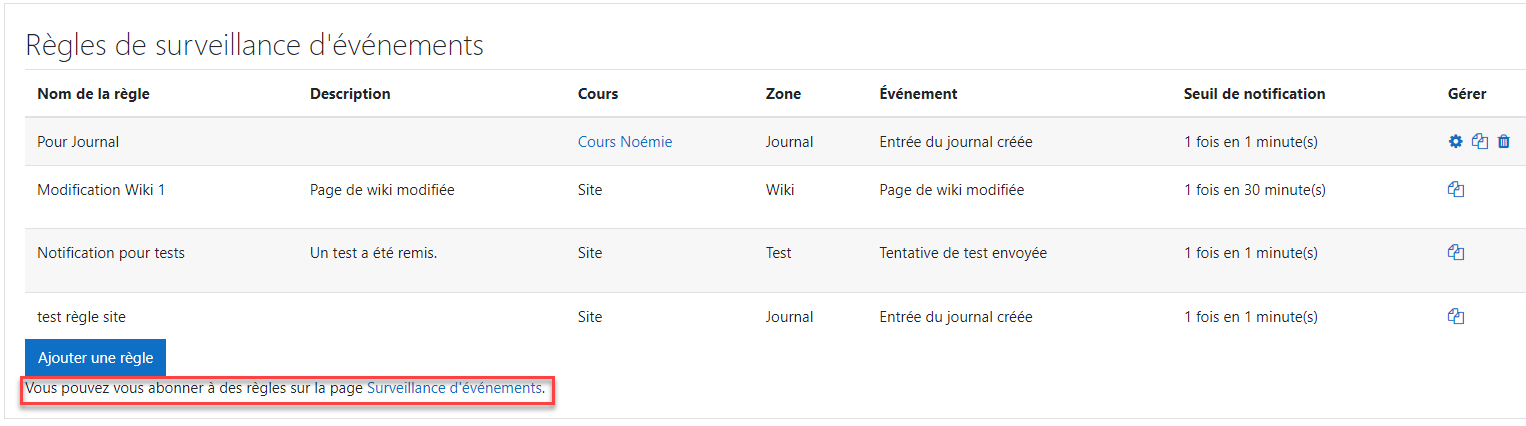Click the Règles de surveillance d'événements heading

pyautogui.click(x=254, y=45)
